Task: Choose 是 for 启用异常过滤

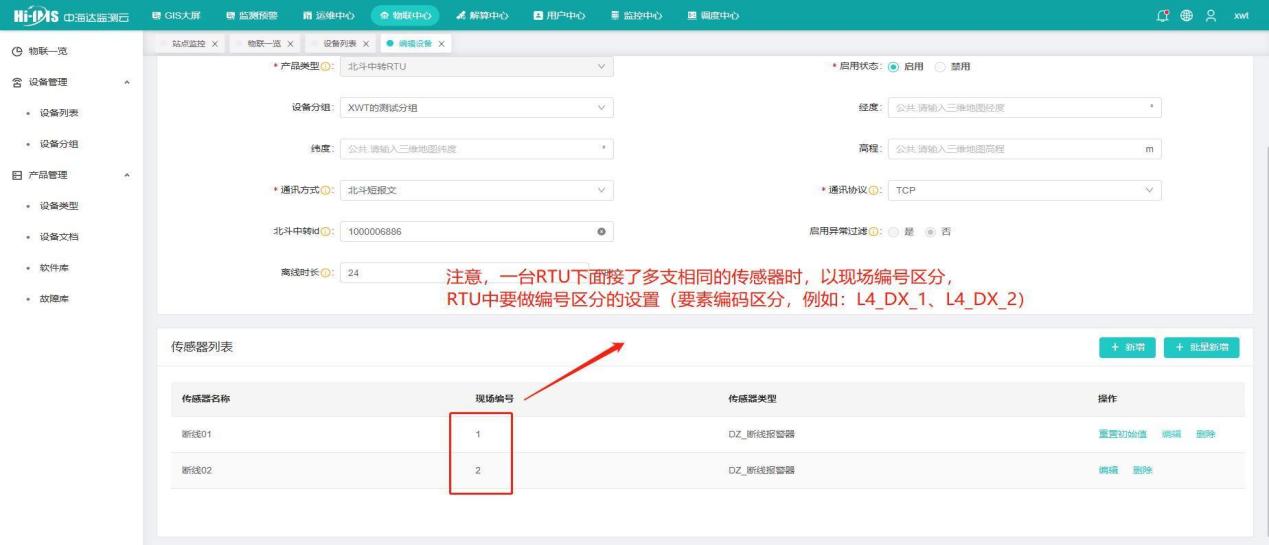Action: pos(894,232)
